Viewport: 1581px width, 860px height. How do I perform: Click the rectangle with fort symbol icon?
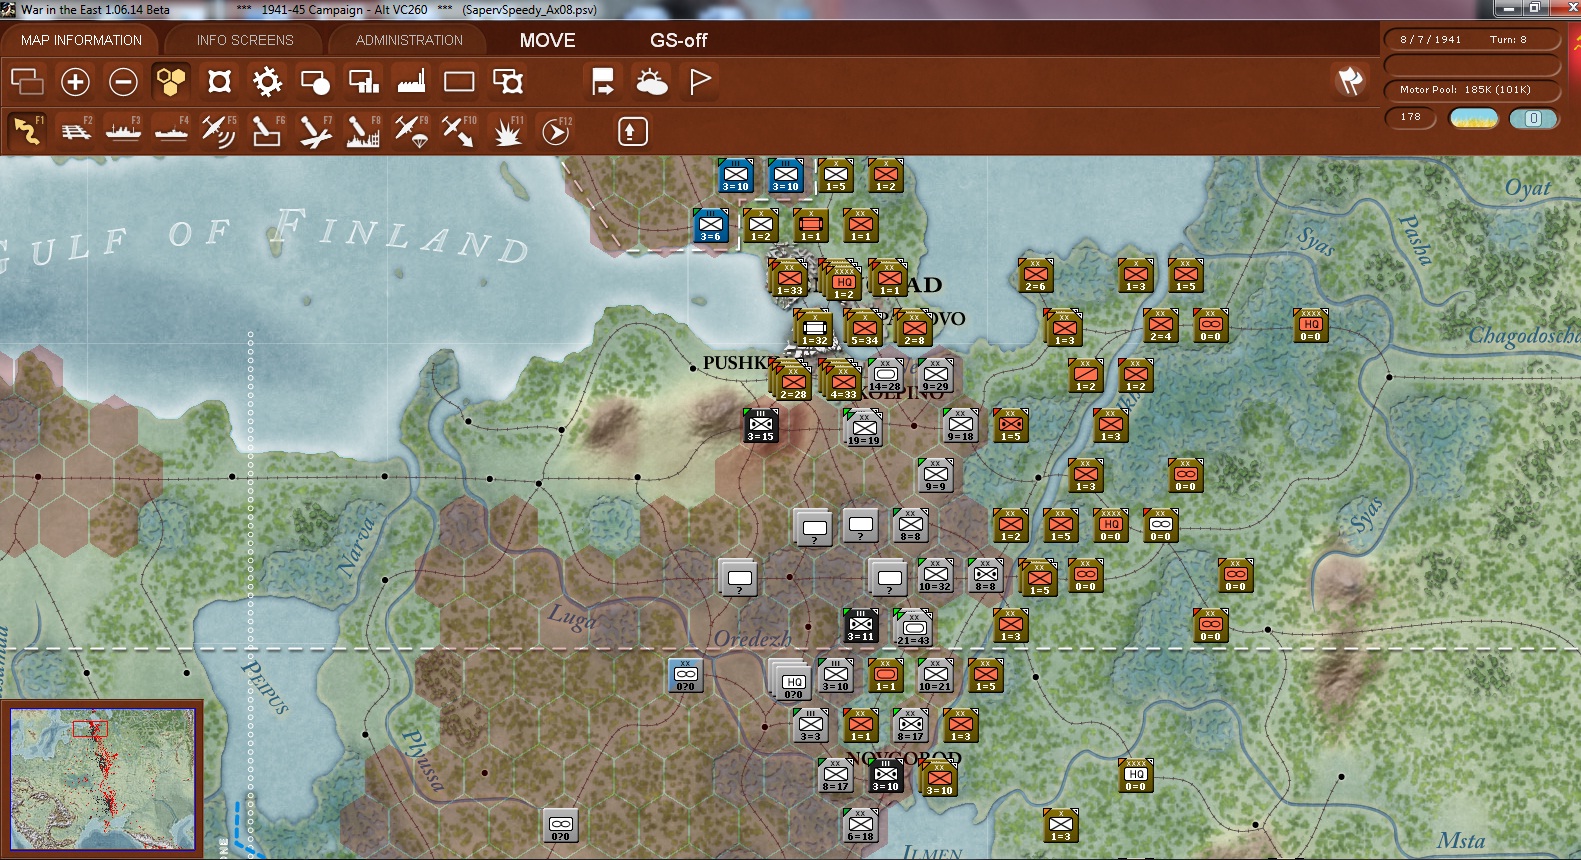click(x=508, y=81)
